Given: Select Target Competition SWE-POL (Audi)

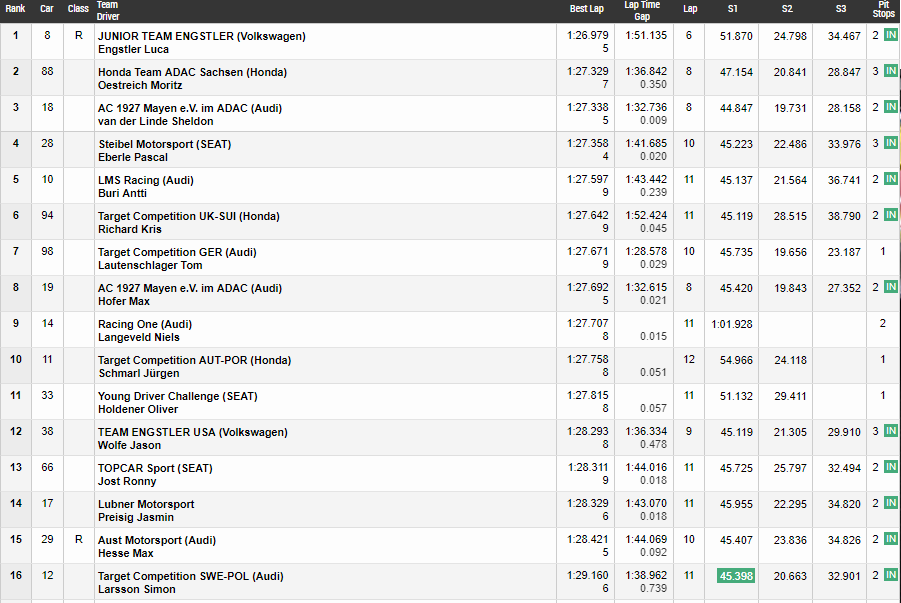Looking at the screenshot, I should click(191, 577).
